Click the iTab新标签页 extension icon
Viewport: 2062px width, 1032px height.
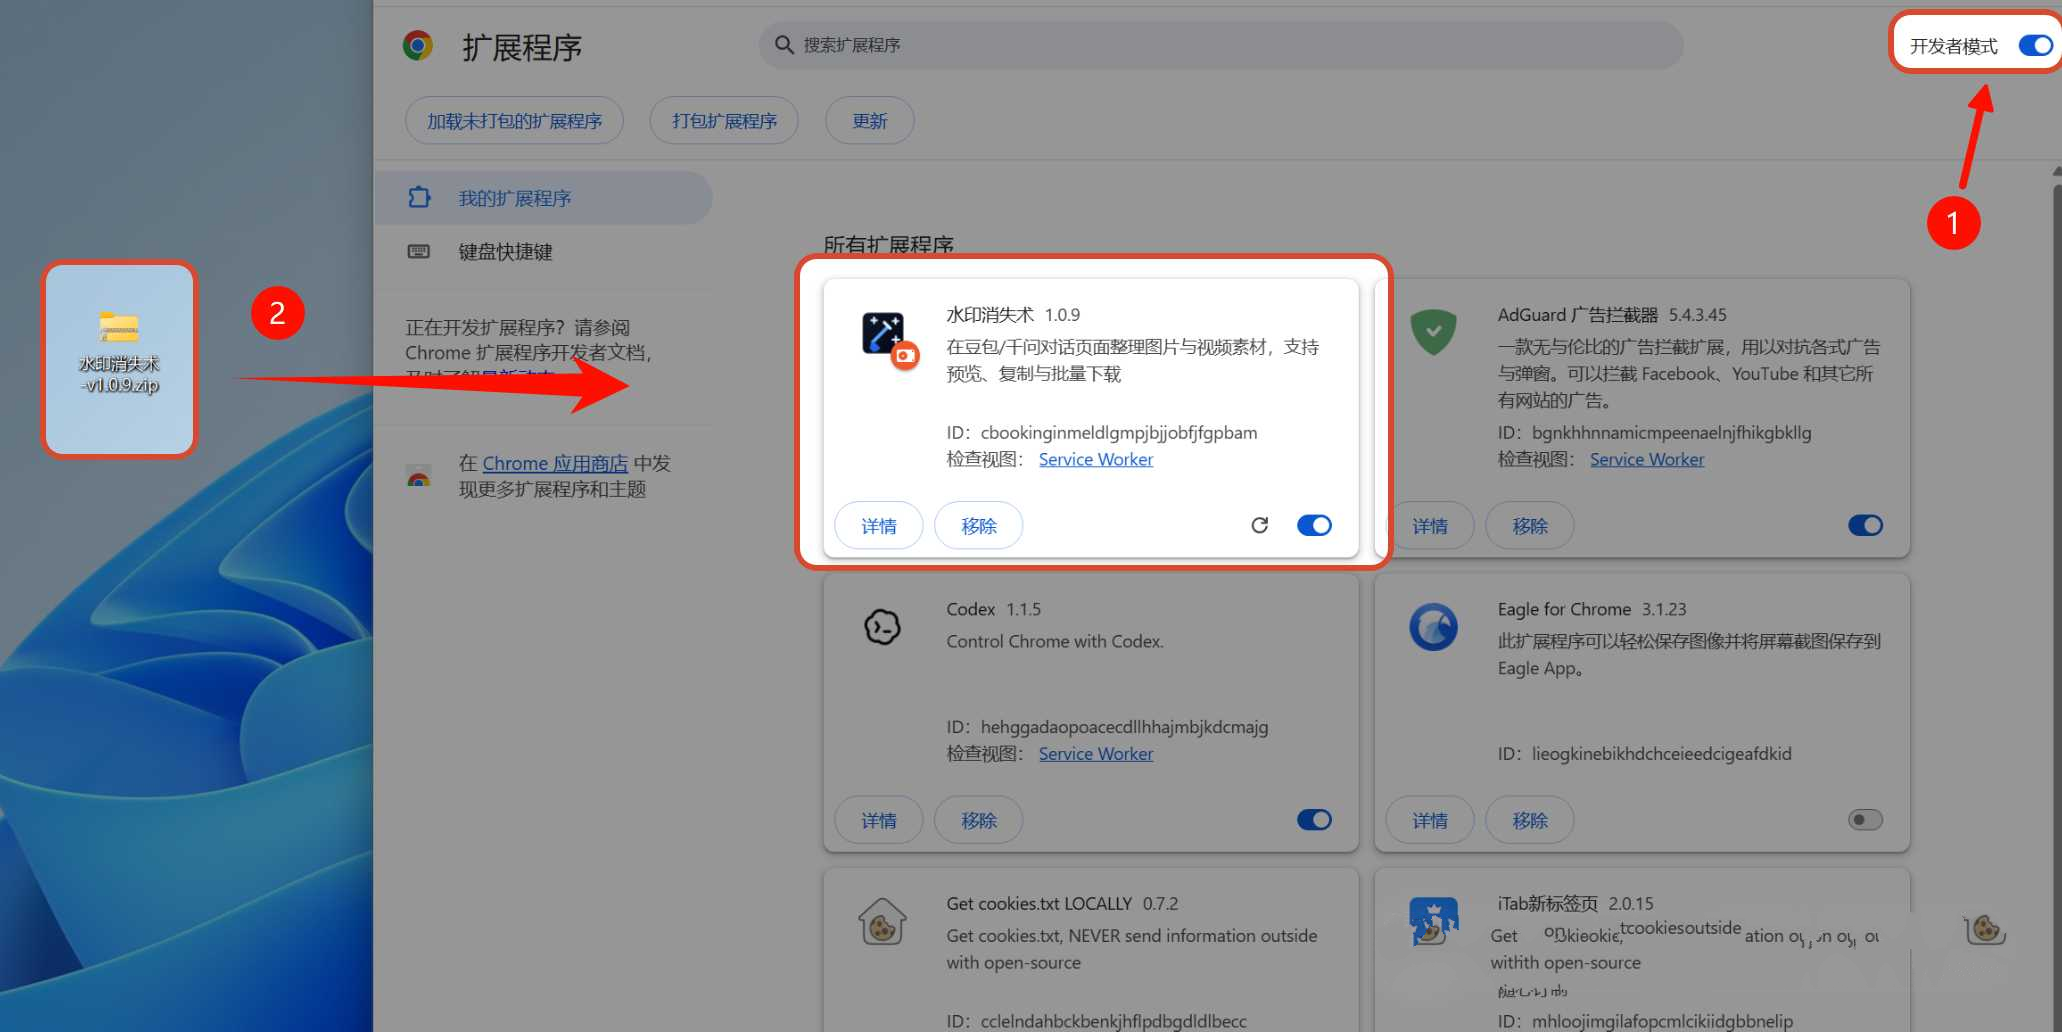(1433, 920)
